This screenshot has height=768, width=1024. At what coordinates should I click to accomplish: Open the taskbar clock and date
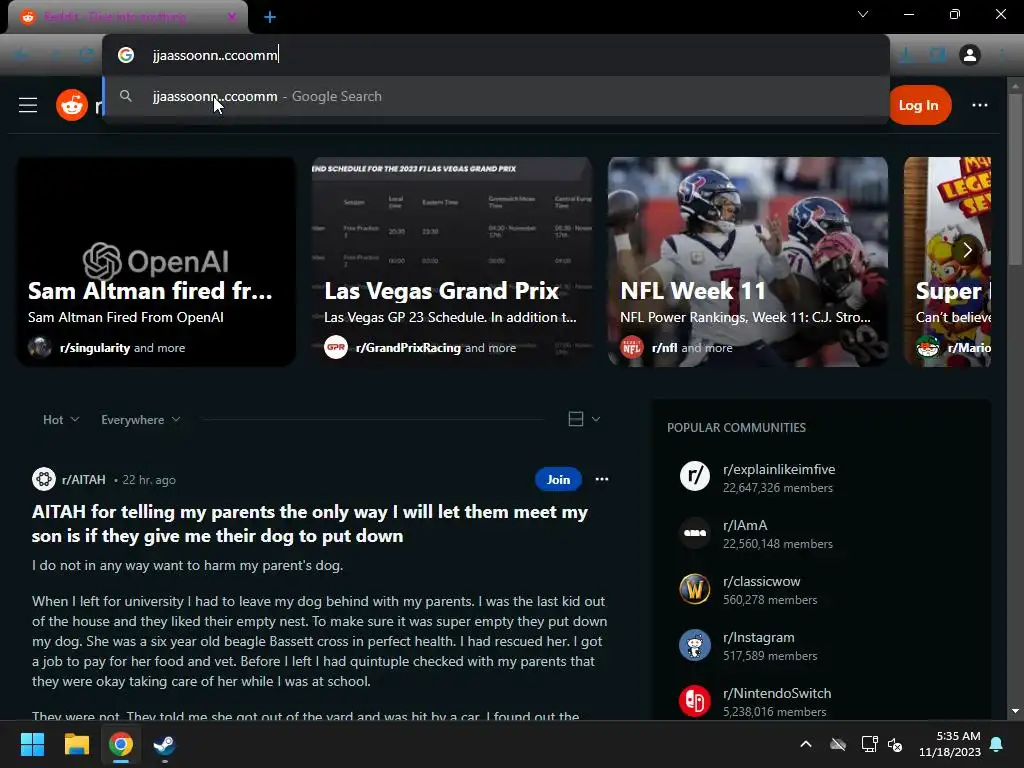[x=950, y=744]
